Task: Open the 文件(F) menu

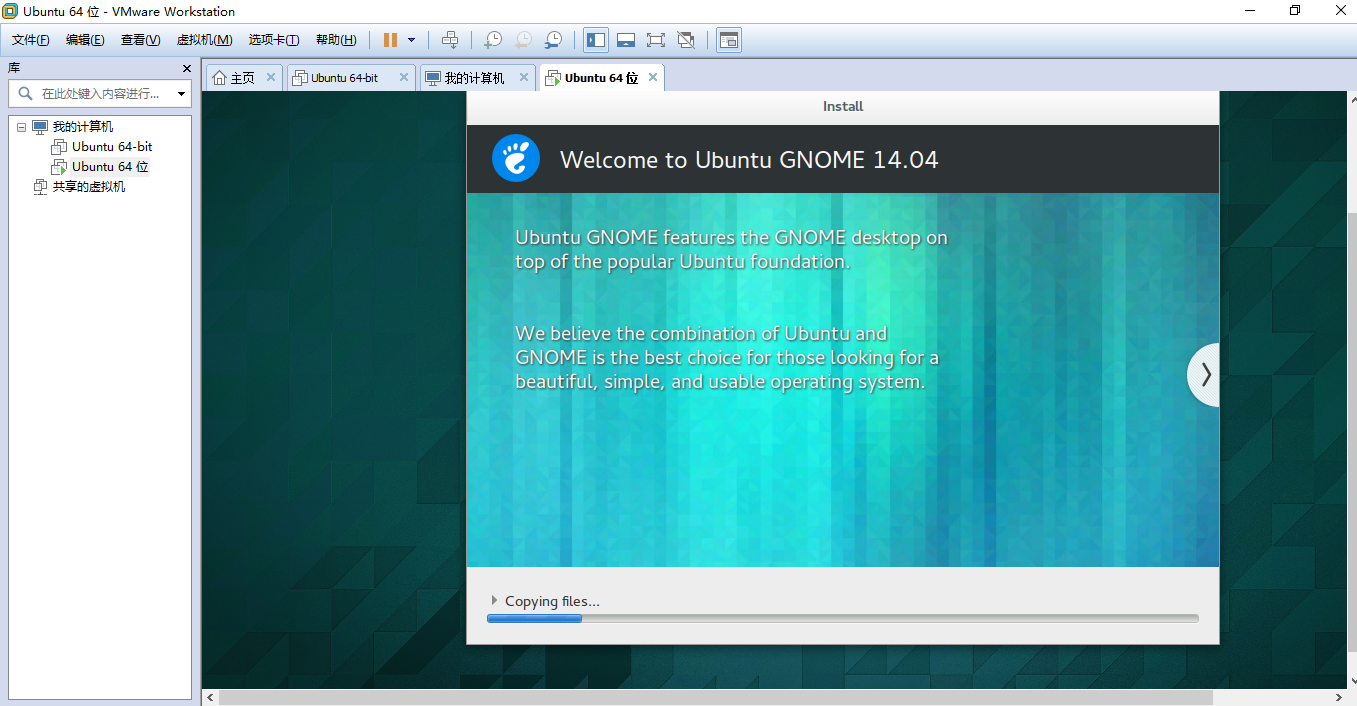Action: tap(31, 40)
